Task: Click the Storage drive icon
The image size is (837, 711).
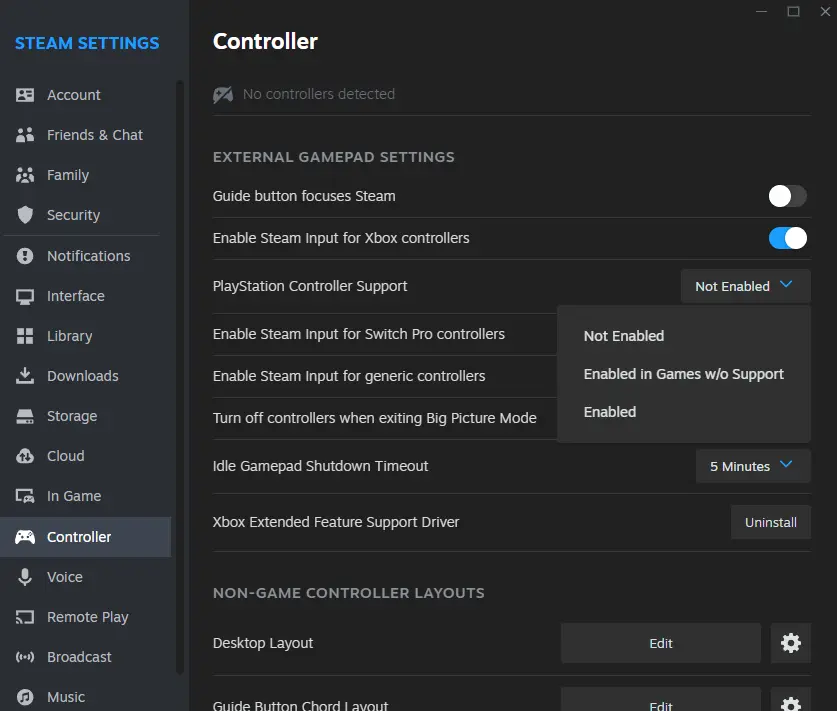Action: click(x=25, y=416)
